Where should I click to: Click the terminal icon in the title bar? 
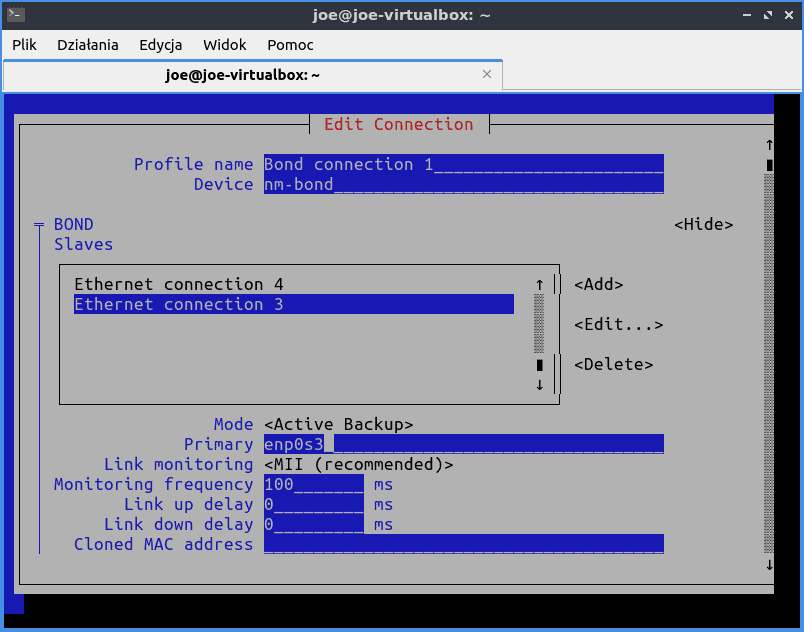click(14, 15)
